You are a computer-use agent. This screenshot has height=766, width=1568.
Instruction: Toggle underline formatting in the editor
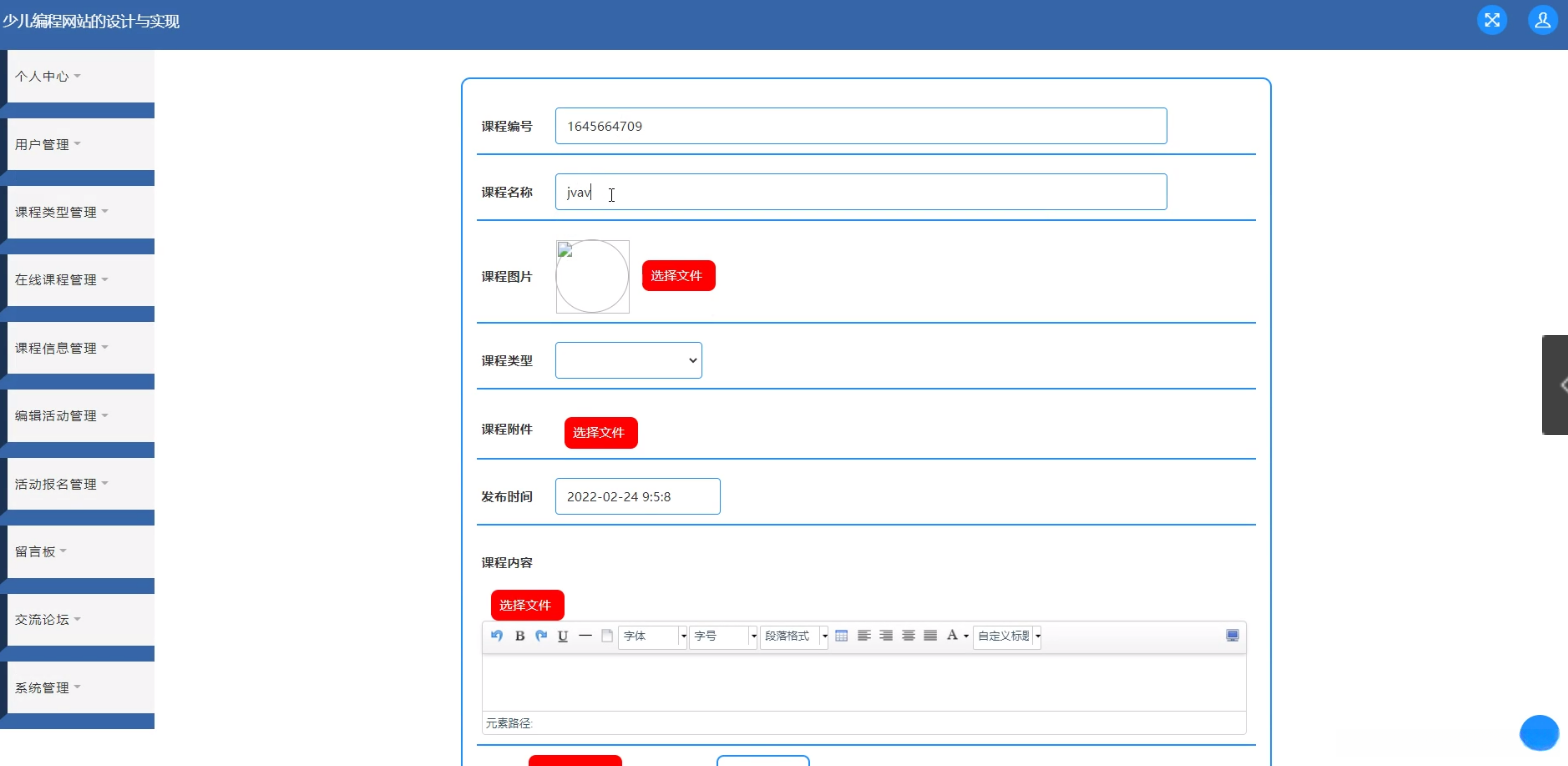[563, 636]
